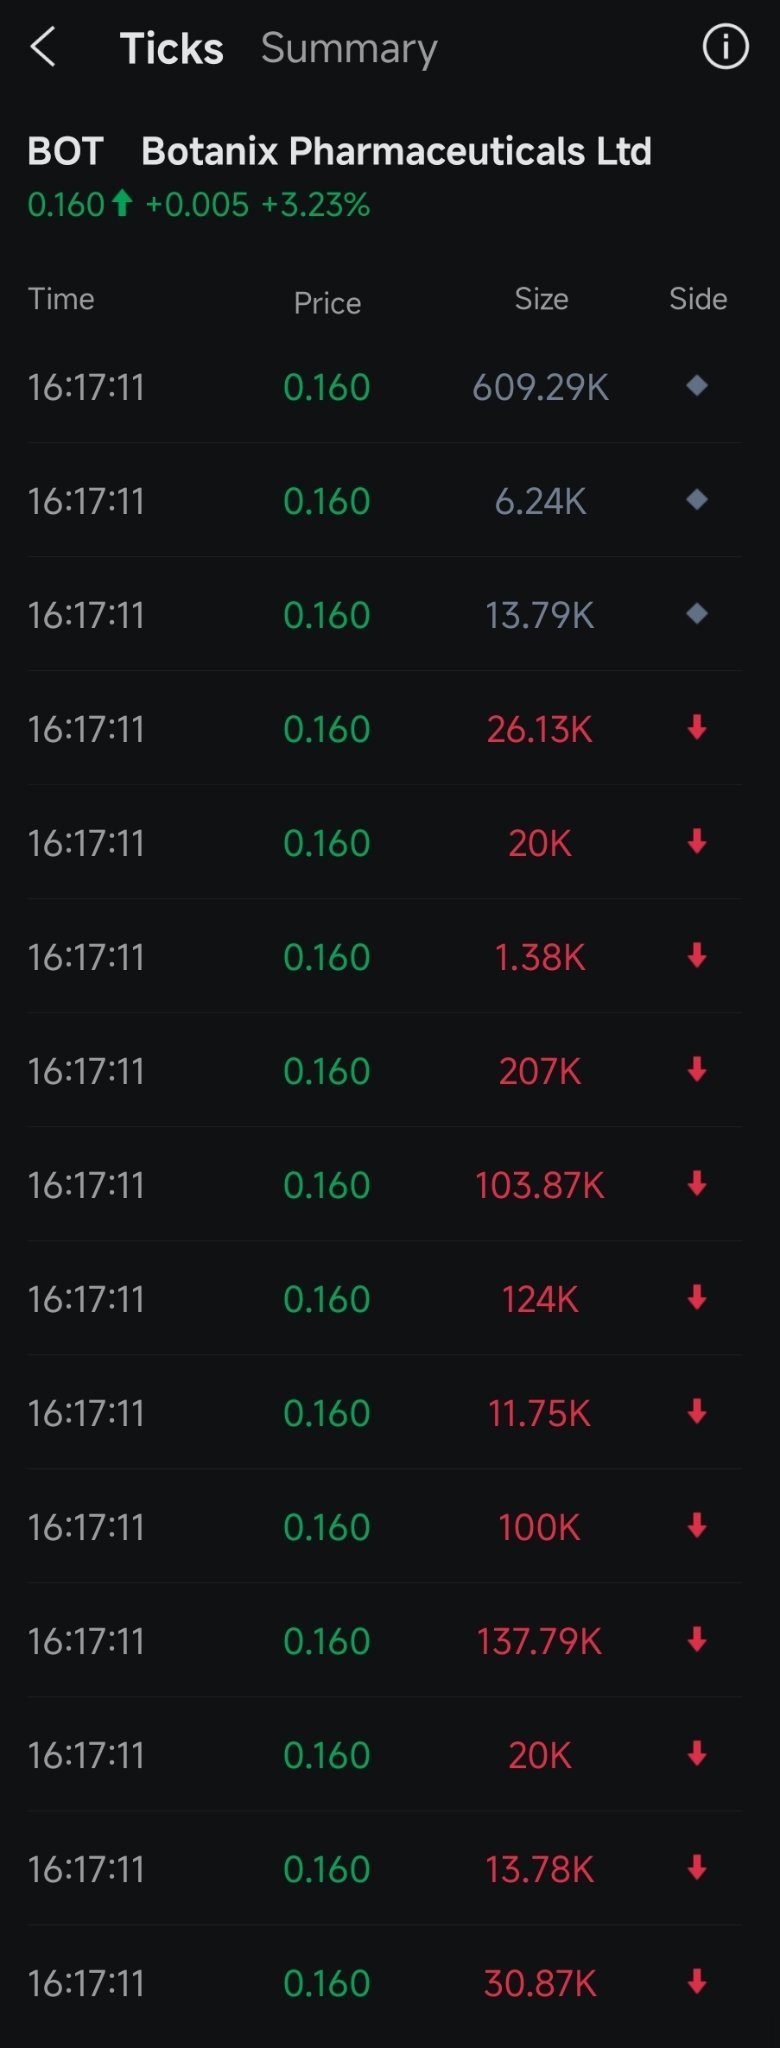
Task: Click diamond side icon for 13.79K trade
Action: [x=697, y=614]
